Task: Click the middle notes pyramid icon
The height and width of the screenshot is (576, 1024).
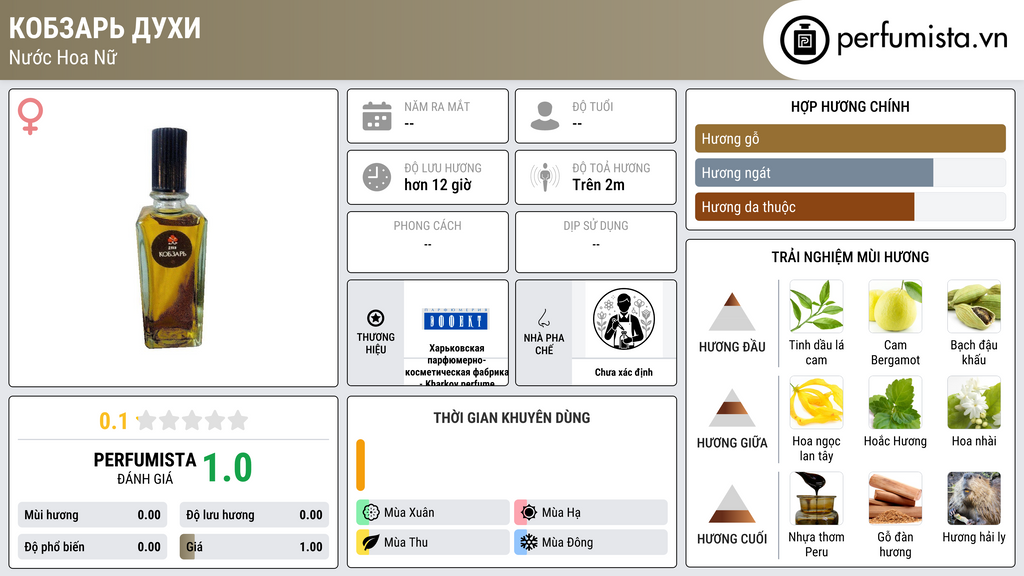Action: point(732,408)
